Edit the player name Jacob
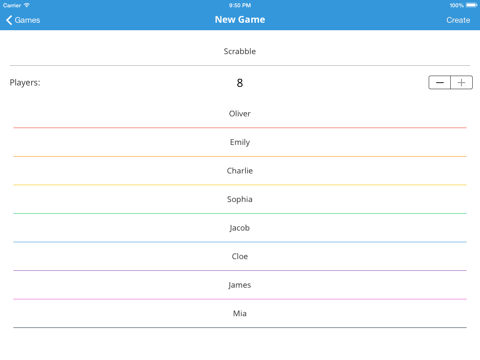480x360 pixels. pos(240,228)
